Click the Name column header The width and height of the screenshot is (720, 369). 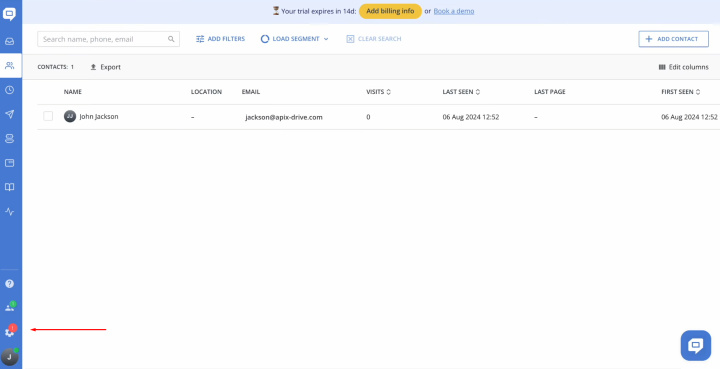click(73, 92)
